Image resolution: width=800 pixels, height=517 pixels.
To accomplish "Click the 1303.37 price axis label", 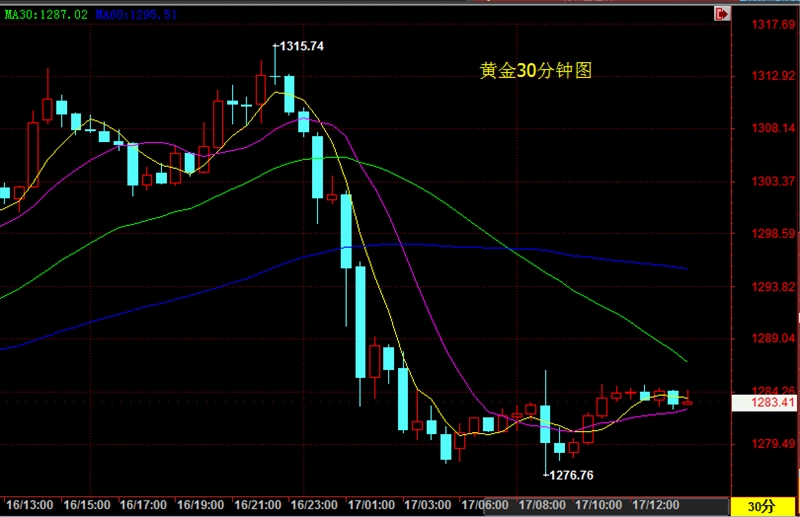I will point(773,181).
